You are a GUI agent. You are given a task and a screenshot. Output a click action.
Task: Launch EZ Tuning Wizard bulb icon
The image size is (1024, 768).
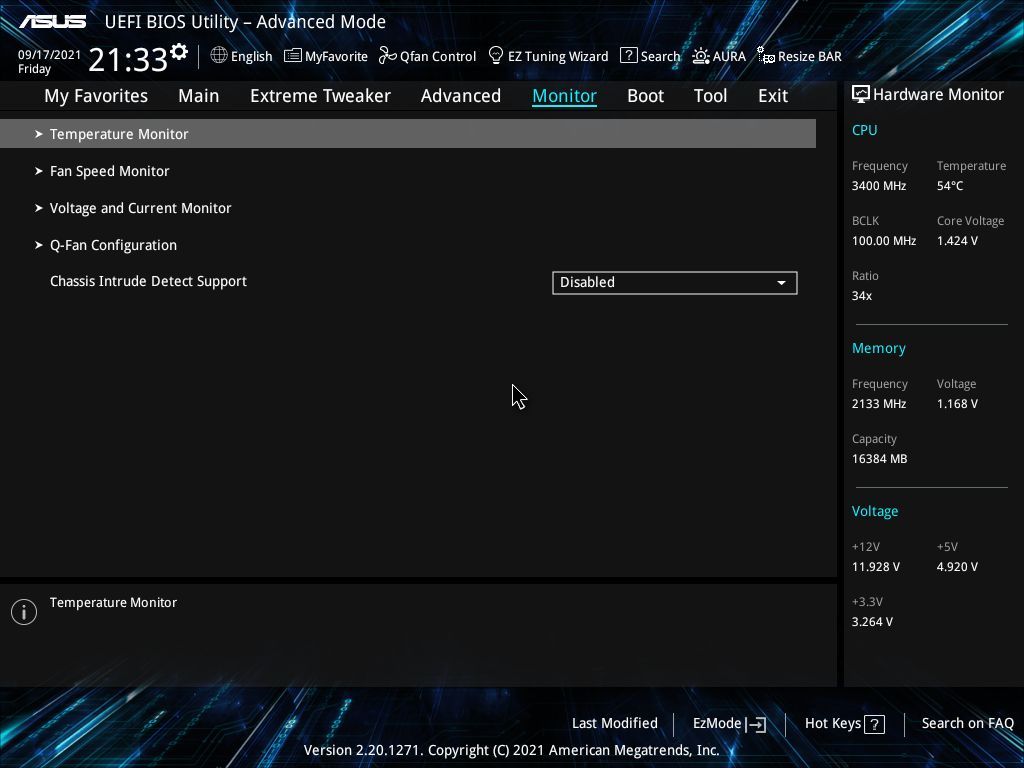(x=496, y=56)
